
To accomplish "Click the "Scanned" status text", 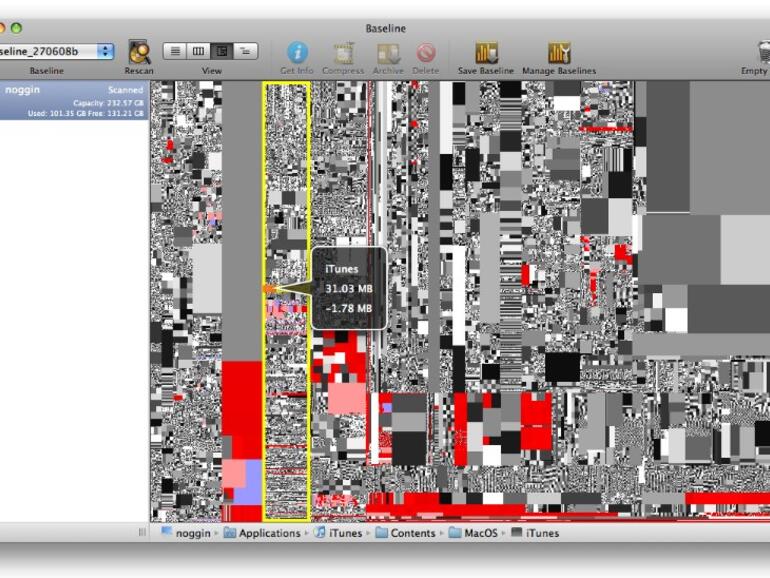I will tap(126, 90).
